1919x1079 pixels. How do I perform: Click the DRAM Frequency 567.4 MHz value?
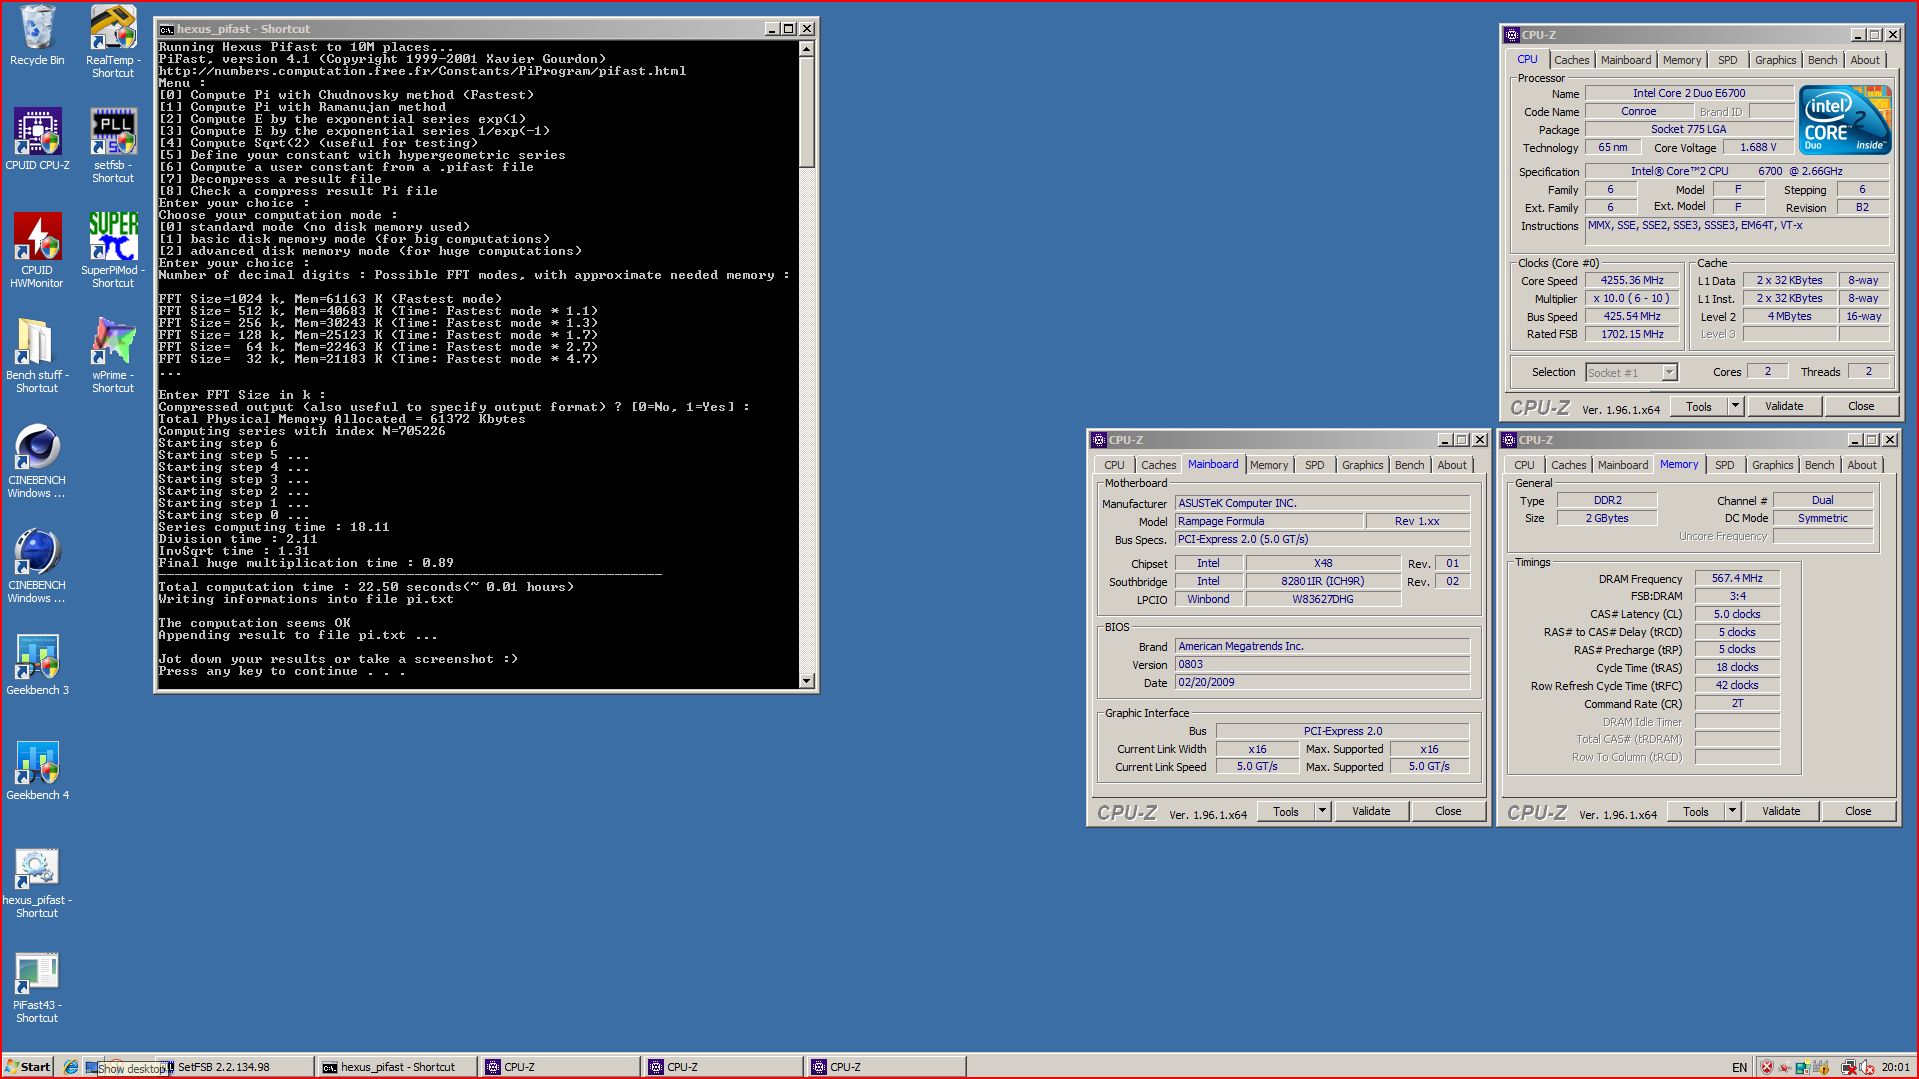click(1737, 578)
